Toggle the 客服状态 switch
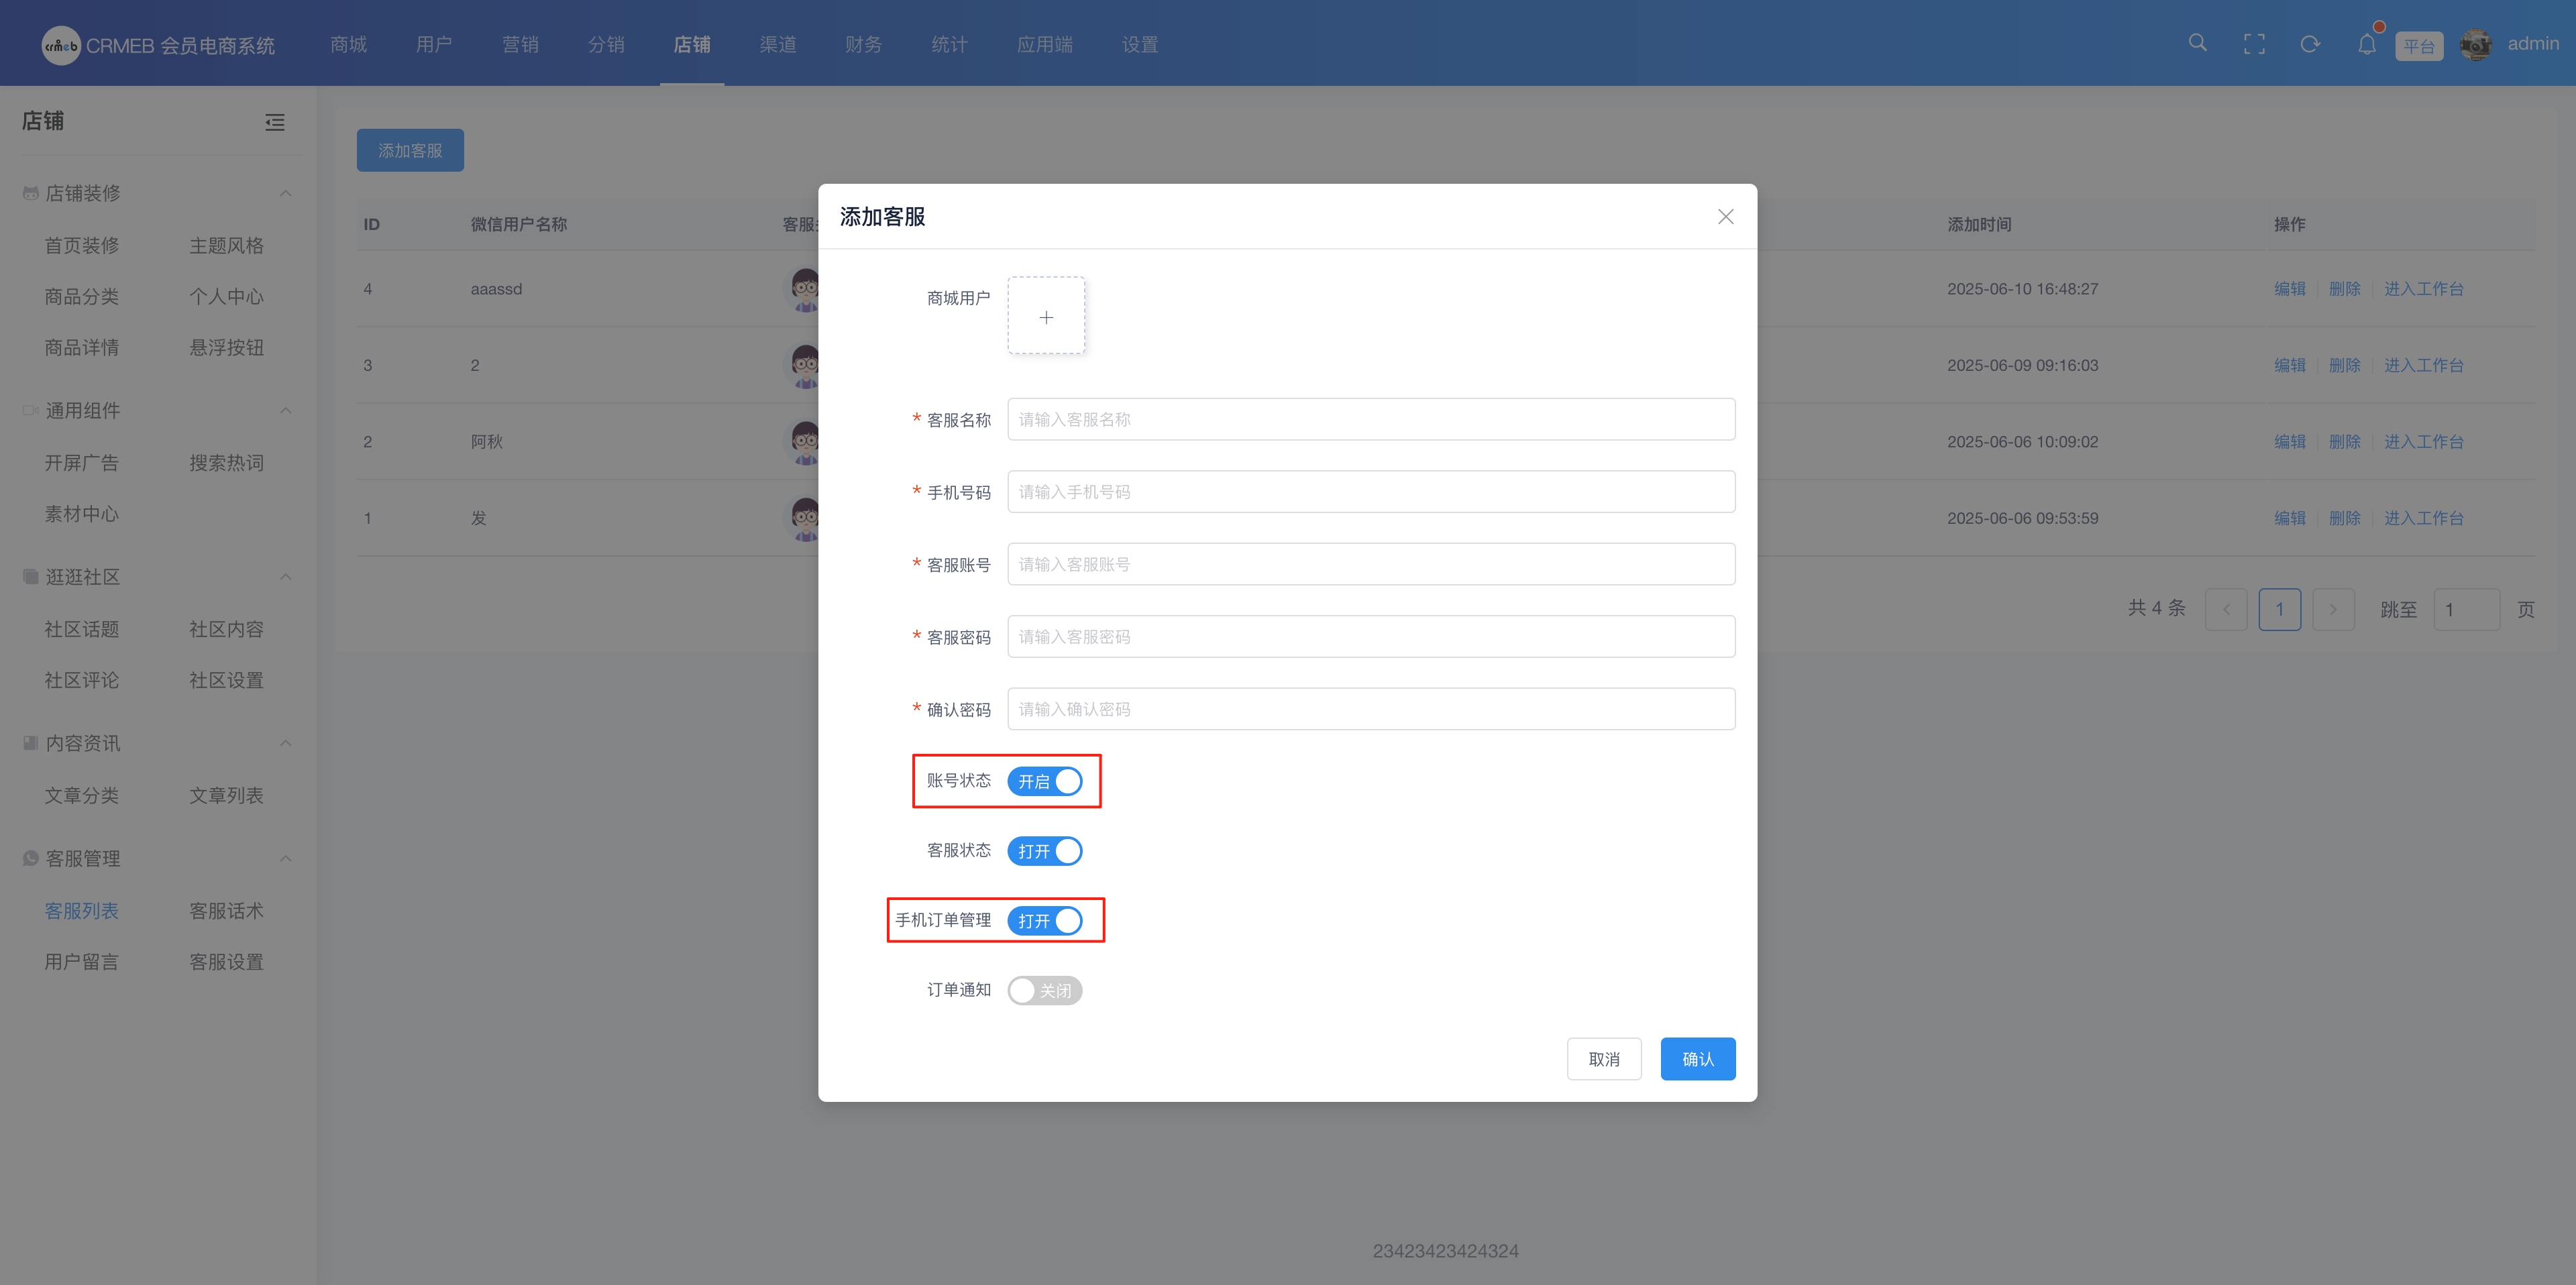Viewport: 2576px width, 1285px height. [1045, 851]
